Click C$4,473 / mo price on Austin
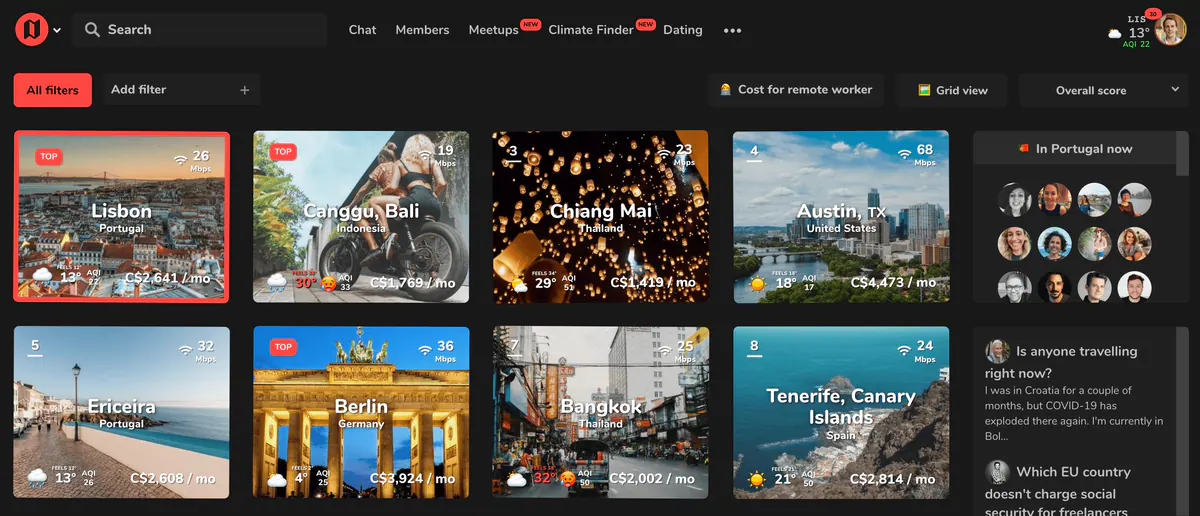The height and width of the screenshot is (516, 1200). point(893,283)
